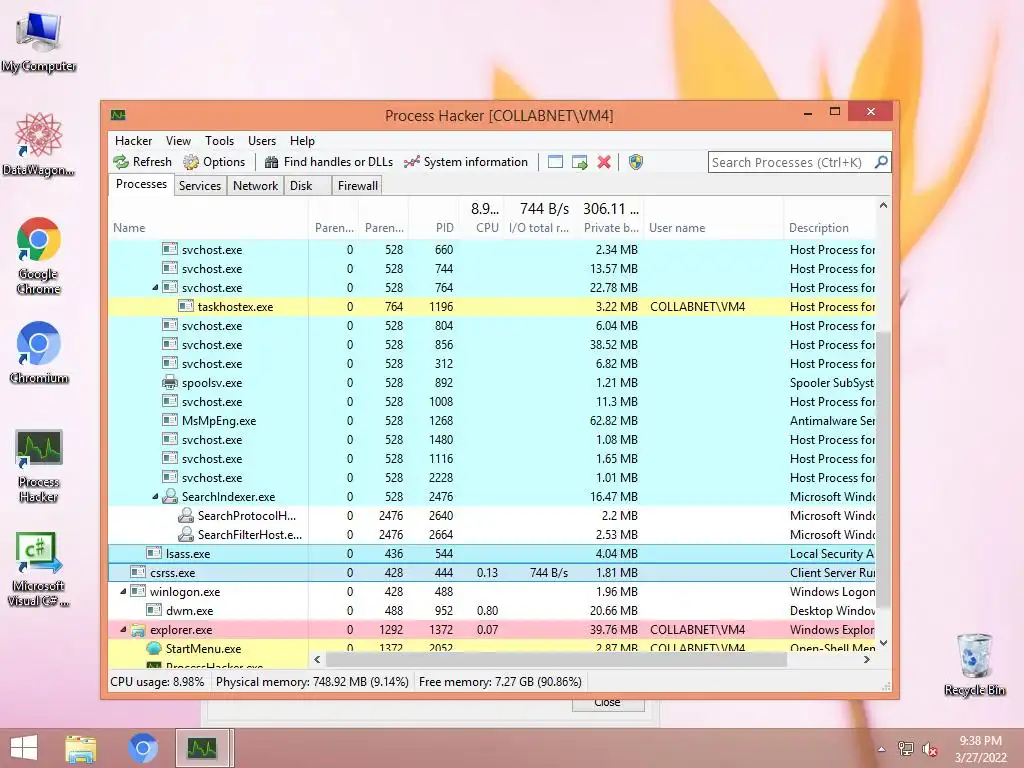
Task: Open Find handles or DLLs
Action: coord(329,162)
